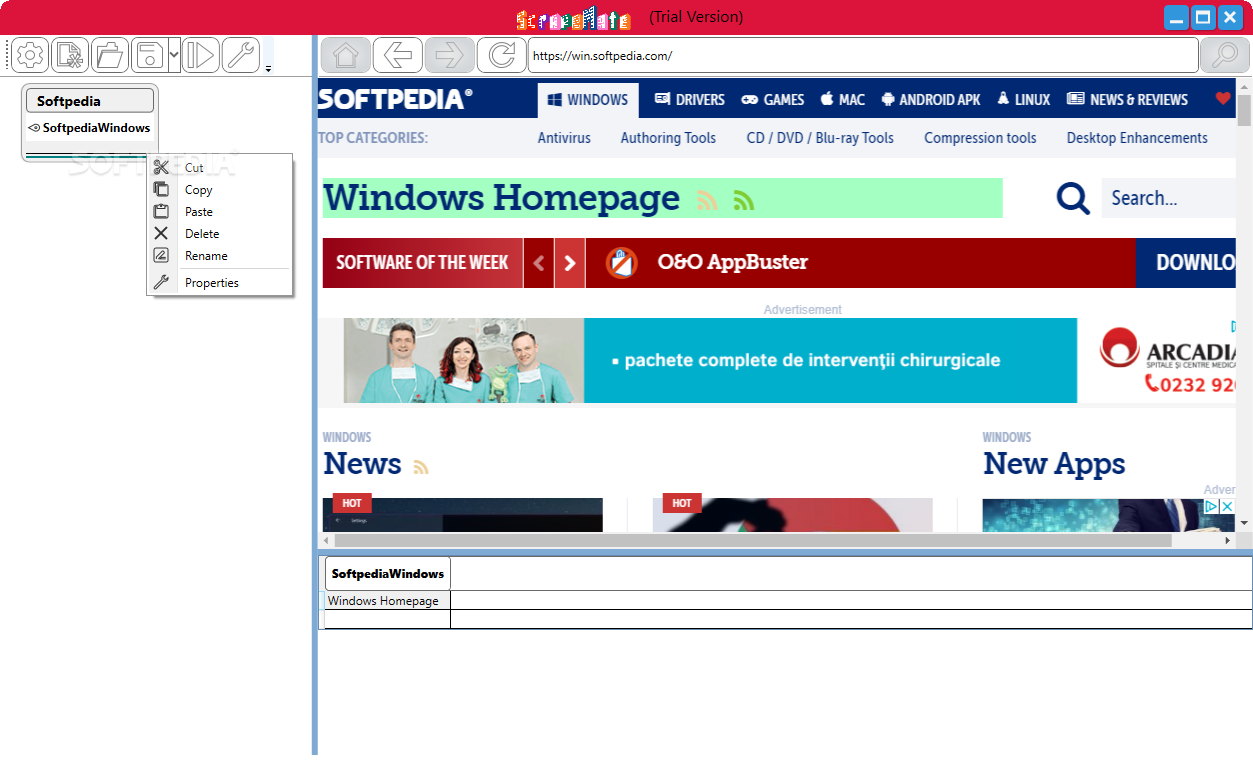
Task: Navigate forward with the right arrow button
Action: click(450, 55)
